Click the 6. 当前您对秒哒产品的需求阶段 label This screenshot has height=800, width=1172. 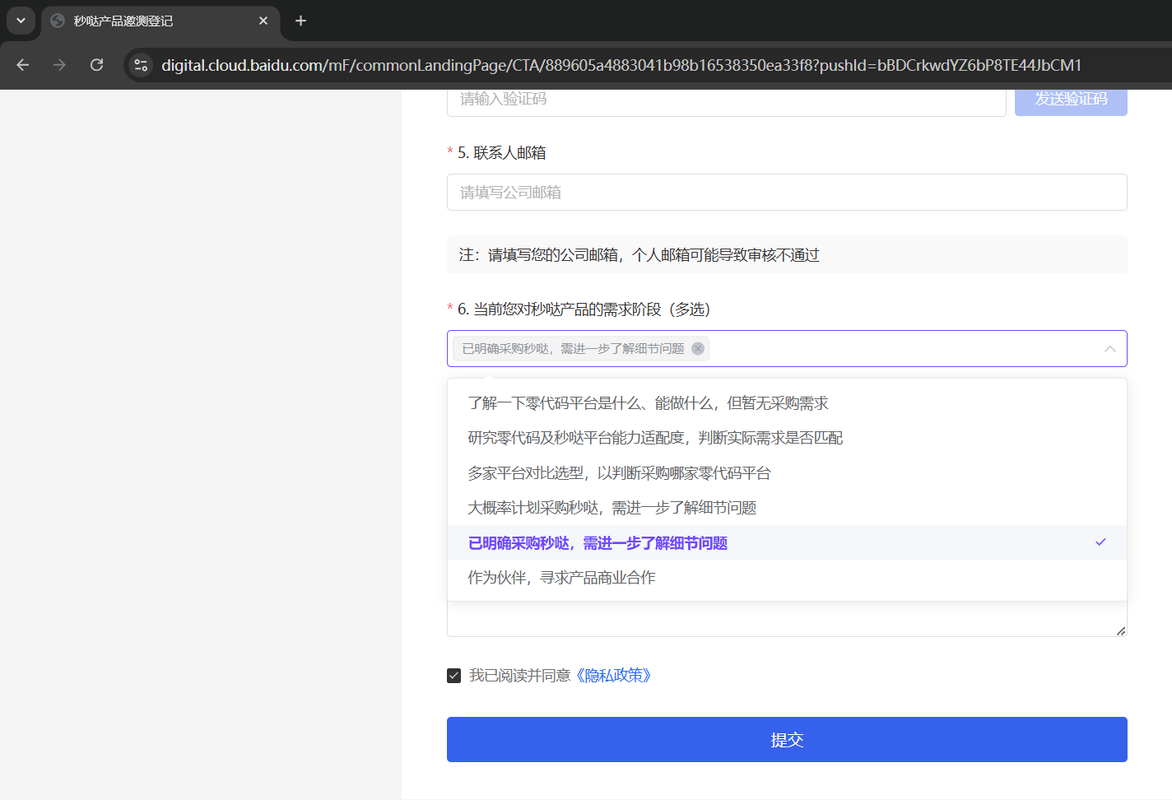pos(583,309)
